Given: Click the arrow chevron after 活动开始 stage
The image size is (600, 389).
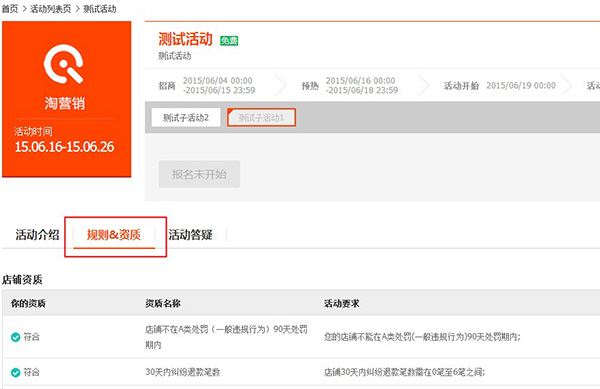Looking at the screenshot, I should click(x=566, y=85).
